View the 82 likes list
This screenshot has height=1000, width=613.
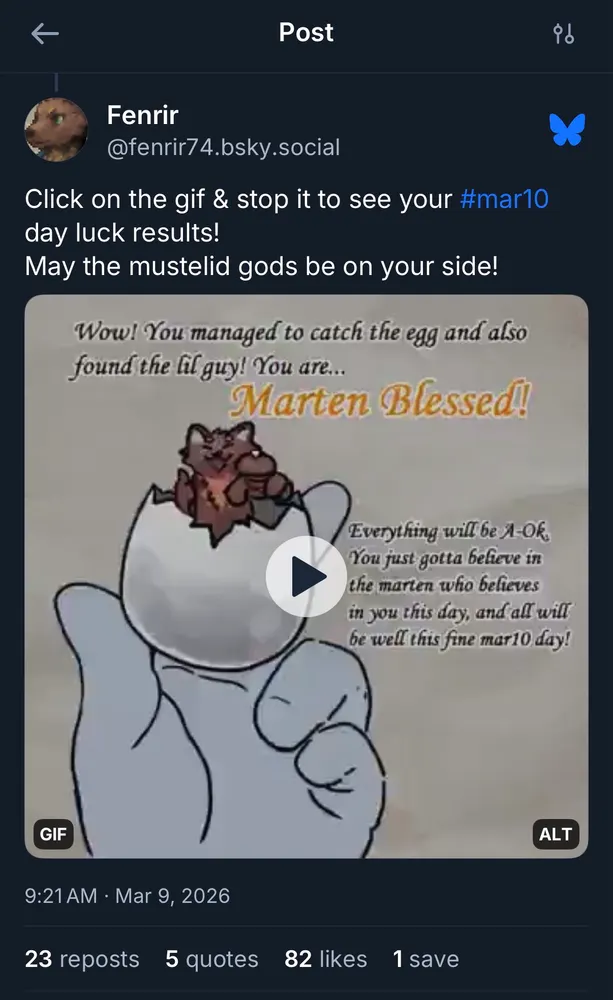pos(325,959)
